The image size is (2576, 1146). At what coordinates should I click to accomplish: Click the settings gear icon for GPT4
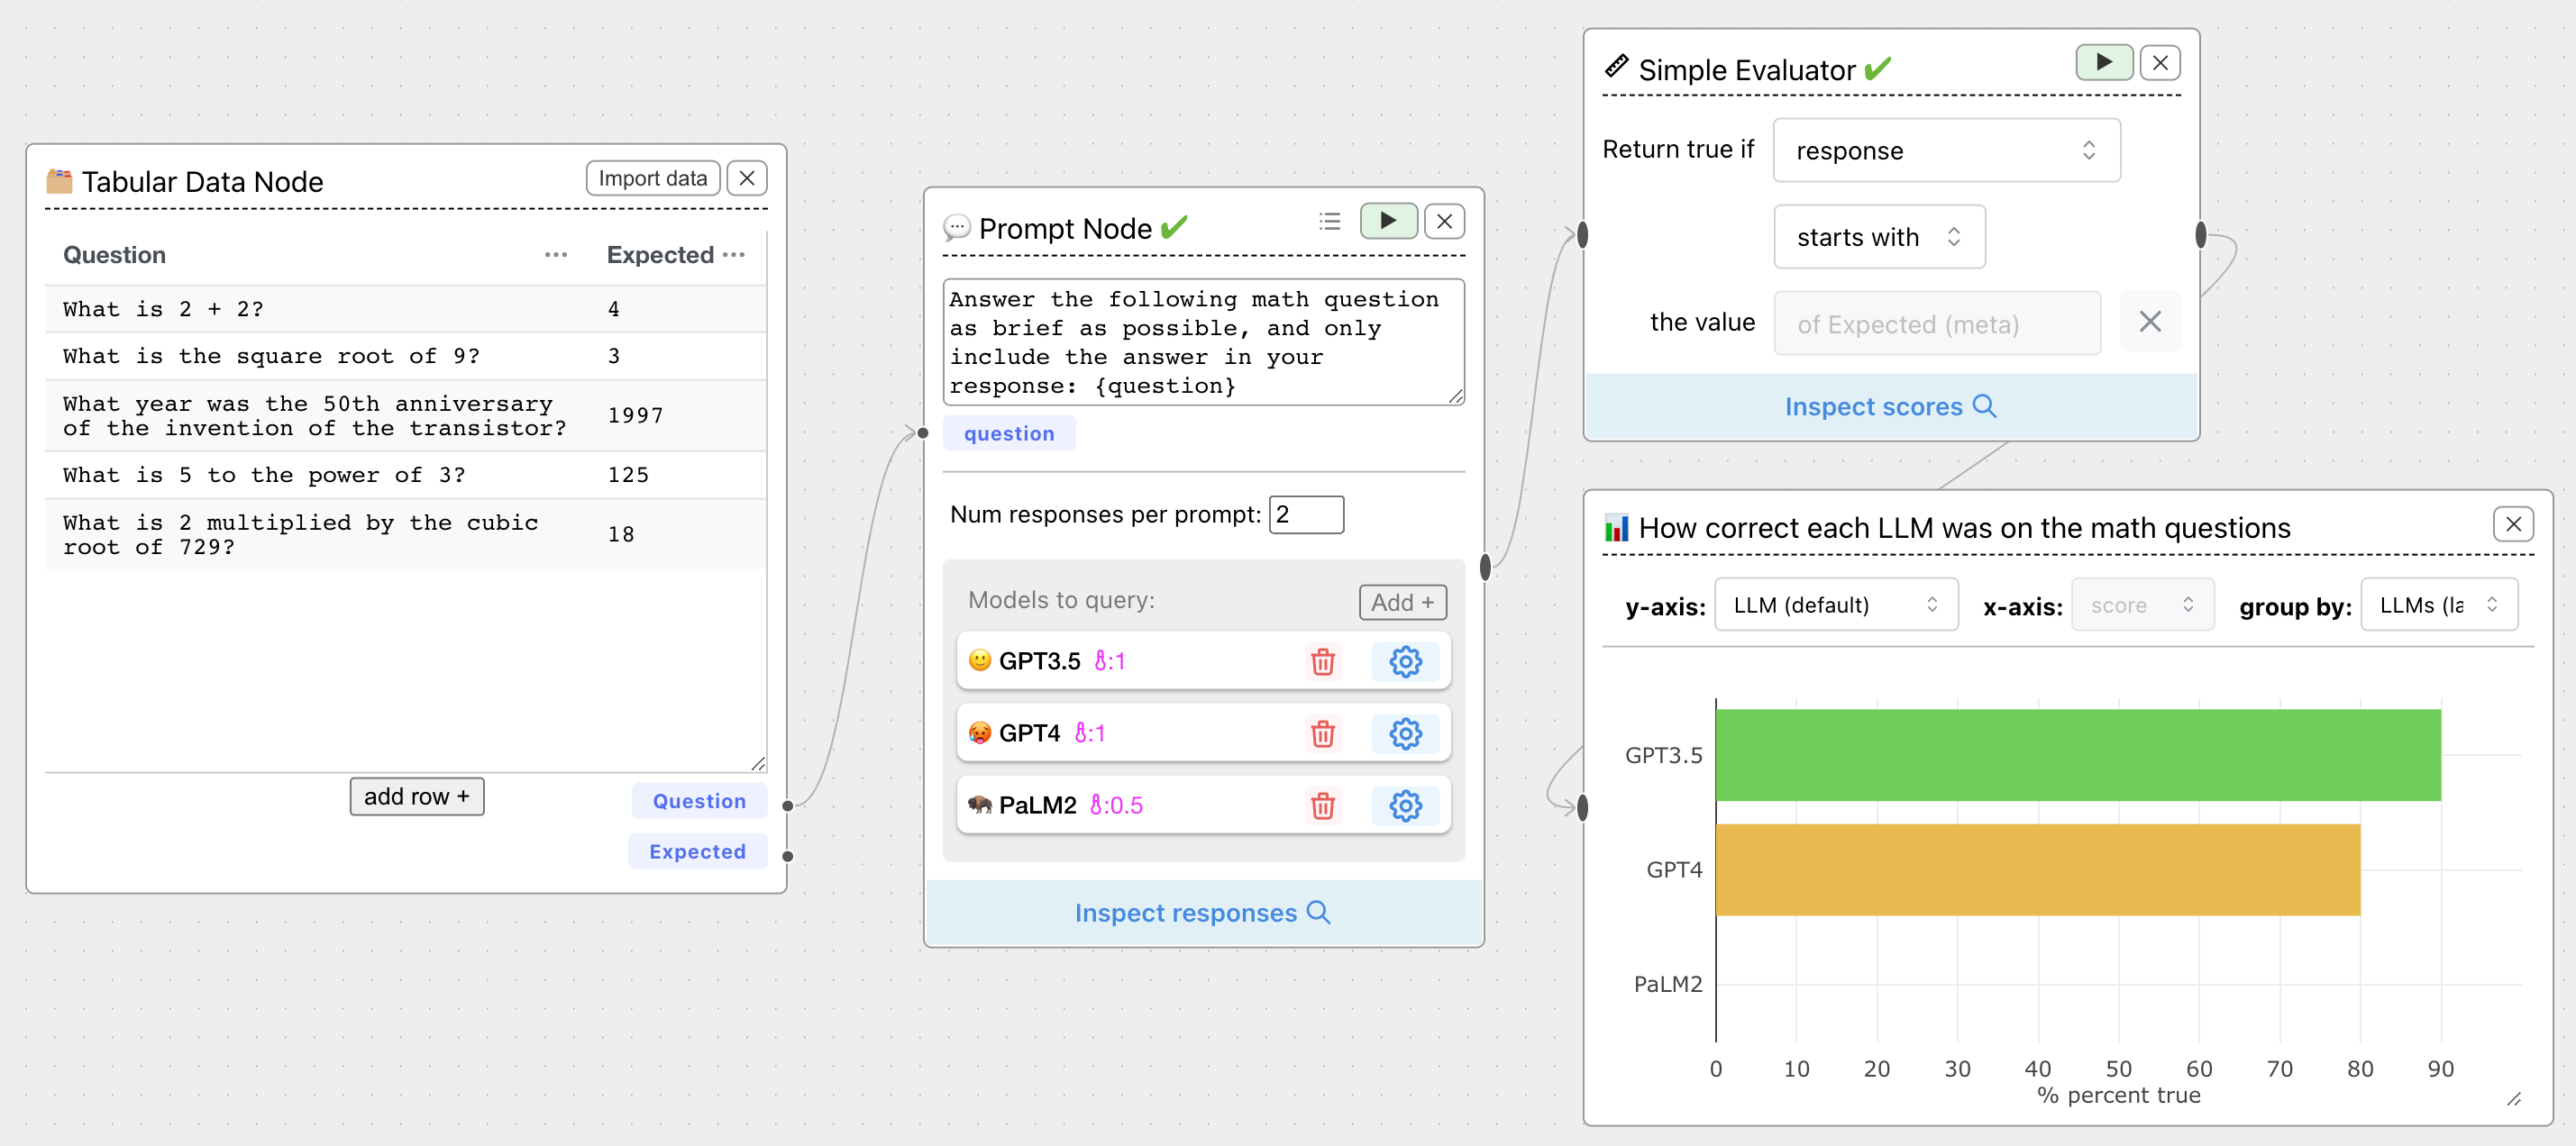click(1404, 732)
